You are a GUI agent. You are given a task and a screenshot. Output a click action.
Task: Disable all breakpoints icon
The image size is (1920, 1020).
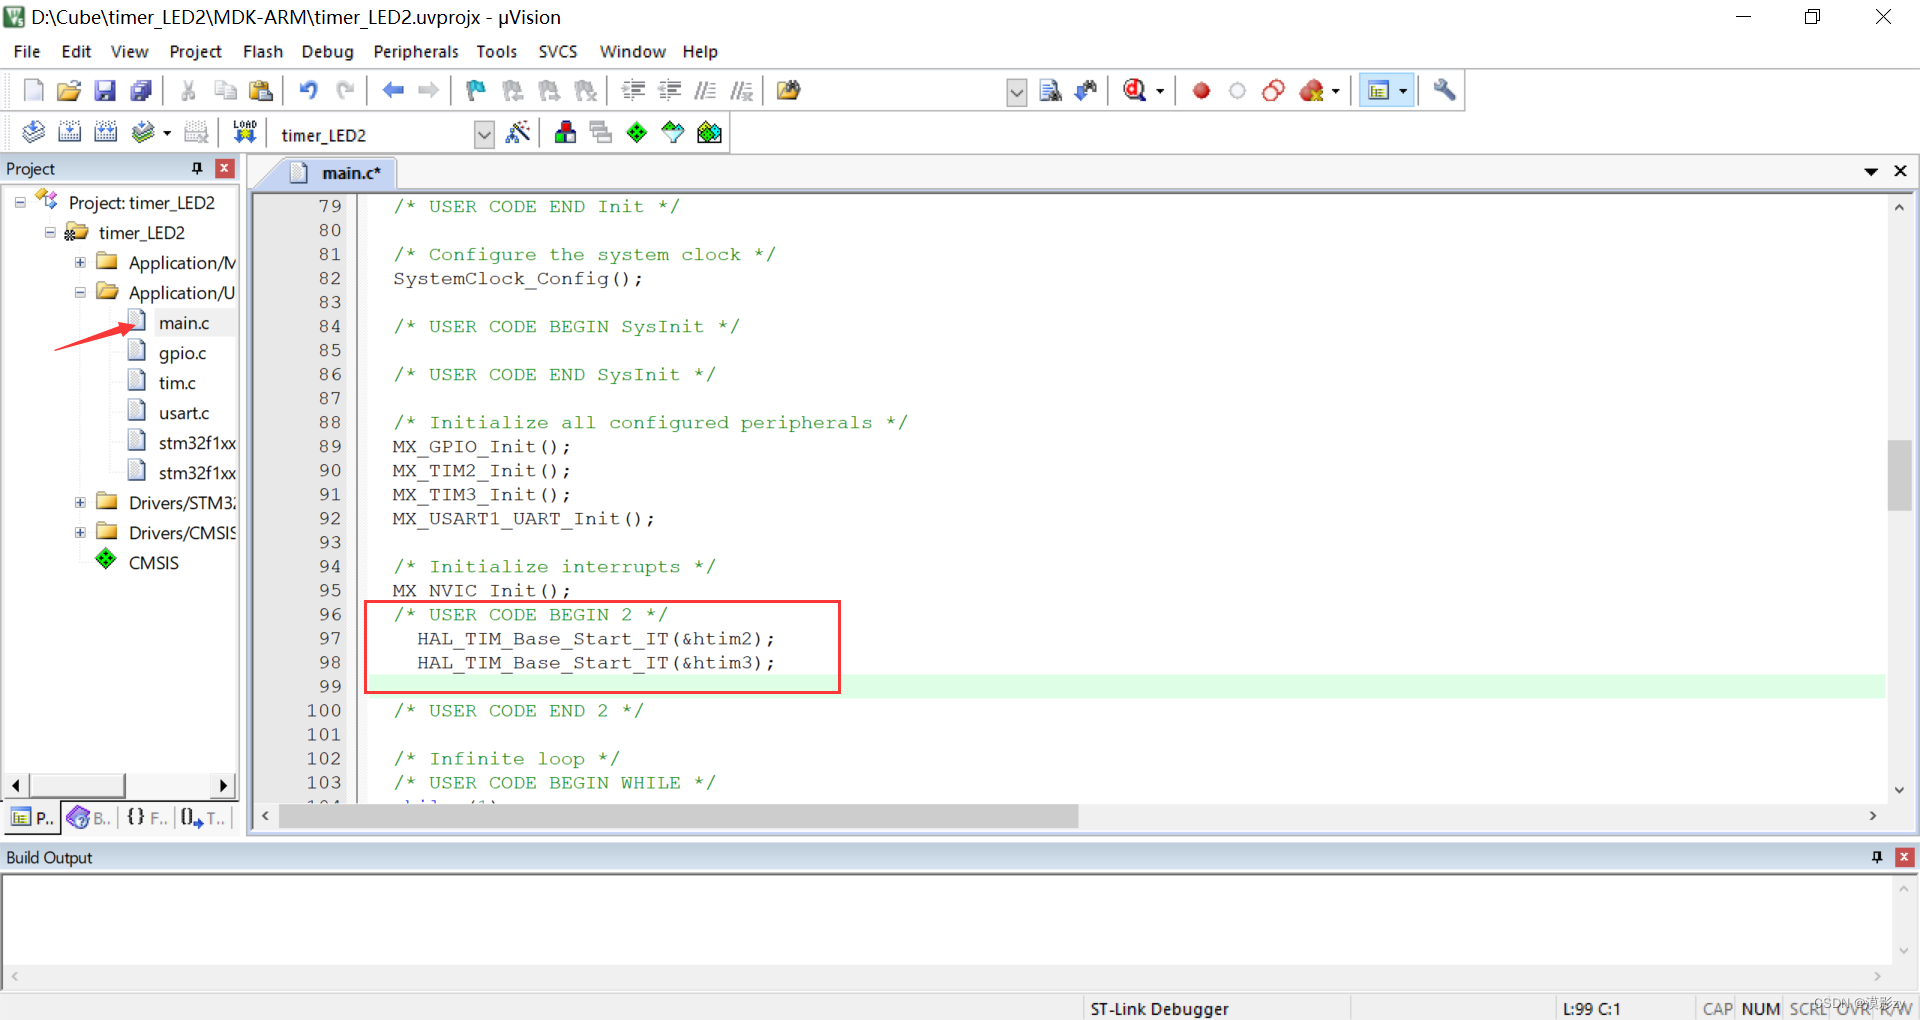1273,91
